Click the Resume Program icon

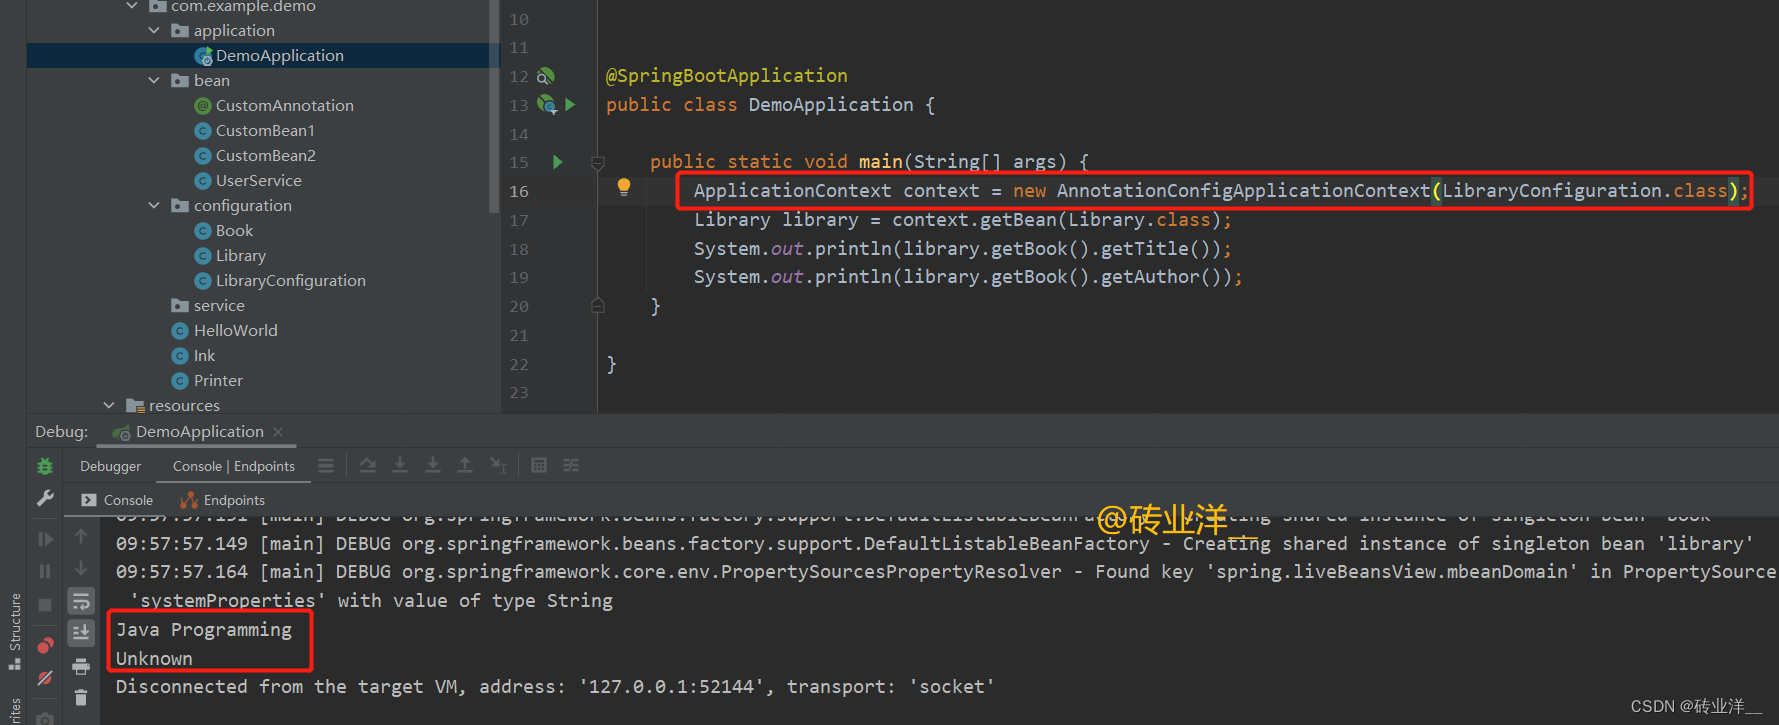[x=45, y=539]
